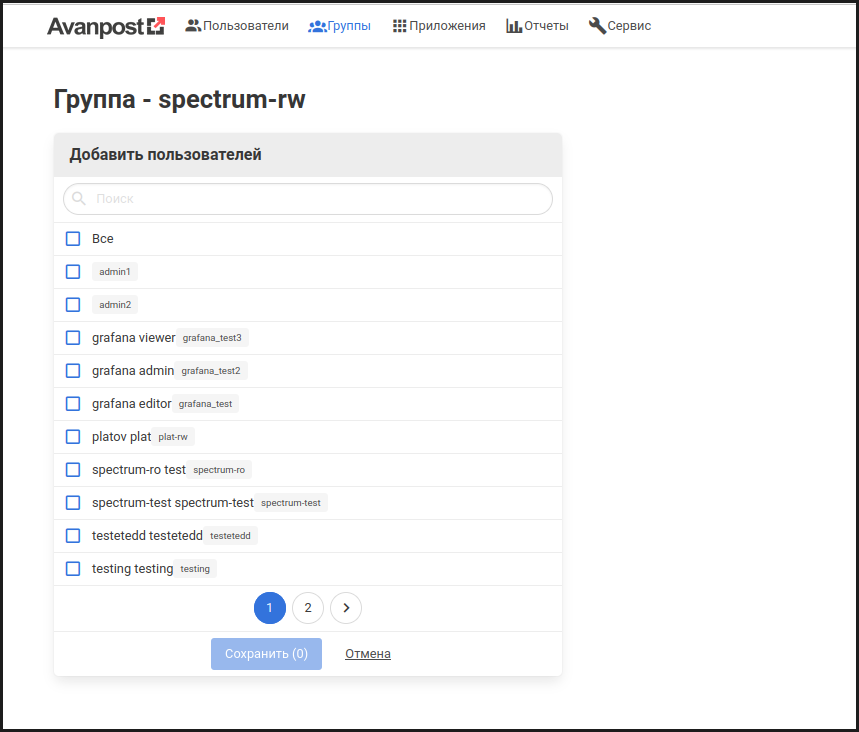Mark the spectrum-ro test checkbox
Viewport: 859px width, 732px height.
pos(73,470)
